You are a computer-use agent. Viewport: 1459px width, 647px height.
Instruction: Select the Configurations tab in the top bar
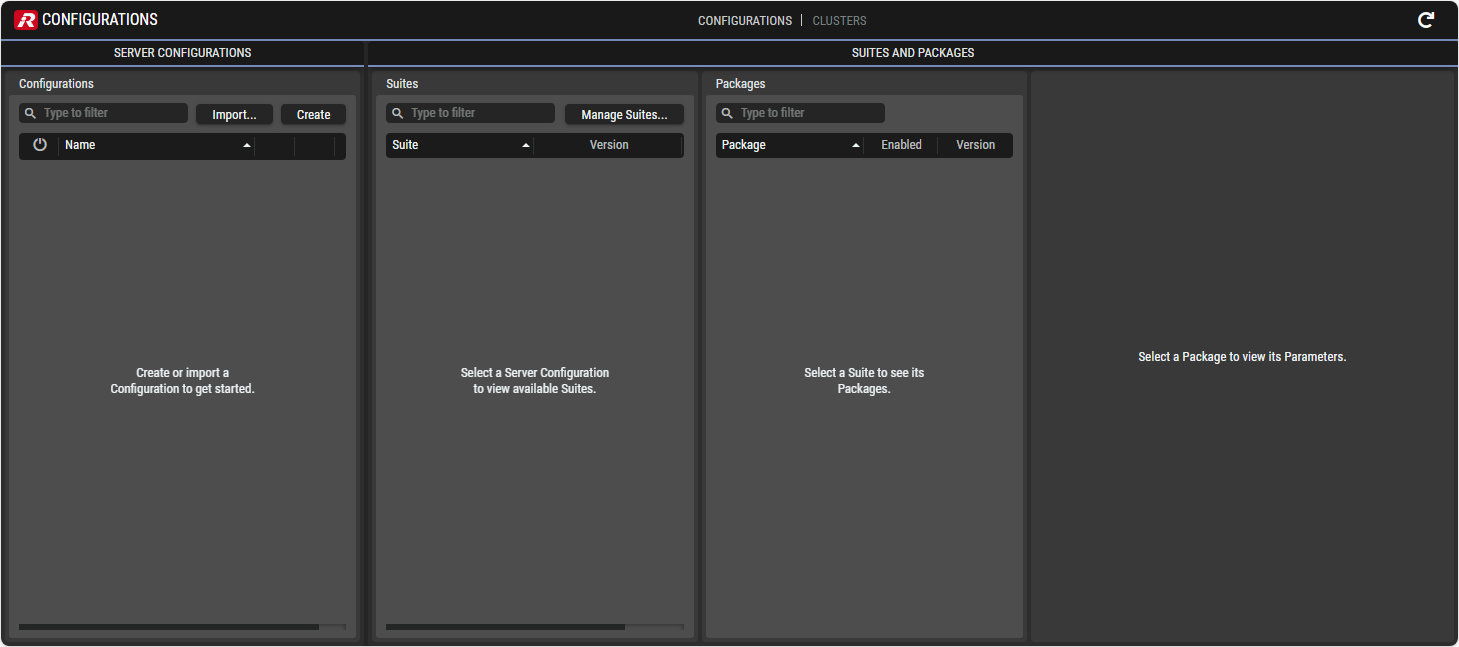coord(744,21)
